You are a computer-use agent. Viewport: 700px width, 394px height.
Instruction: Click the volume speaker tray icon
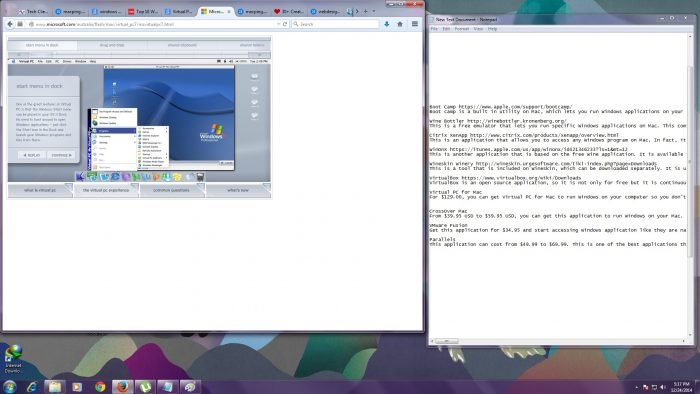pyautogui.click(x=662, y=387)
